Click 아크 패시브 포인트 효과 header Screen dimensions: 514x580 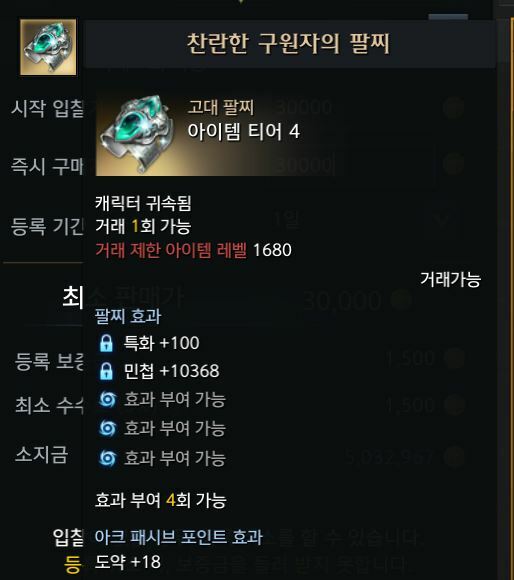[x=179, y=537]
